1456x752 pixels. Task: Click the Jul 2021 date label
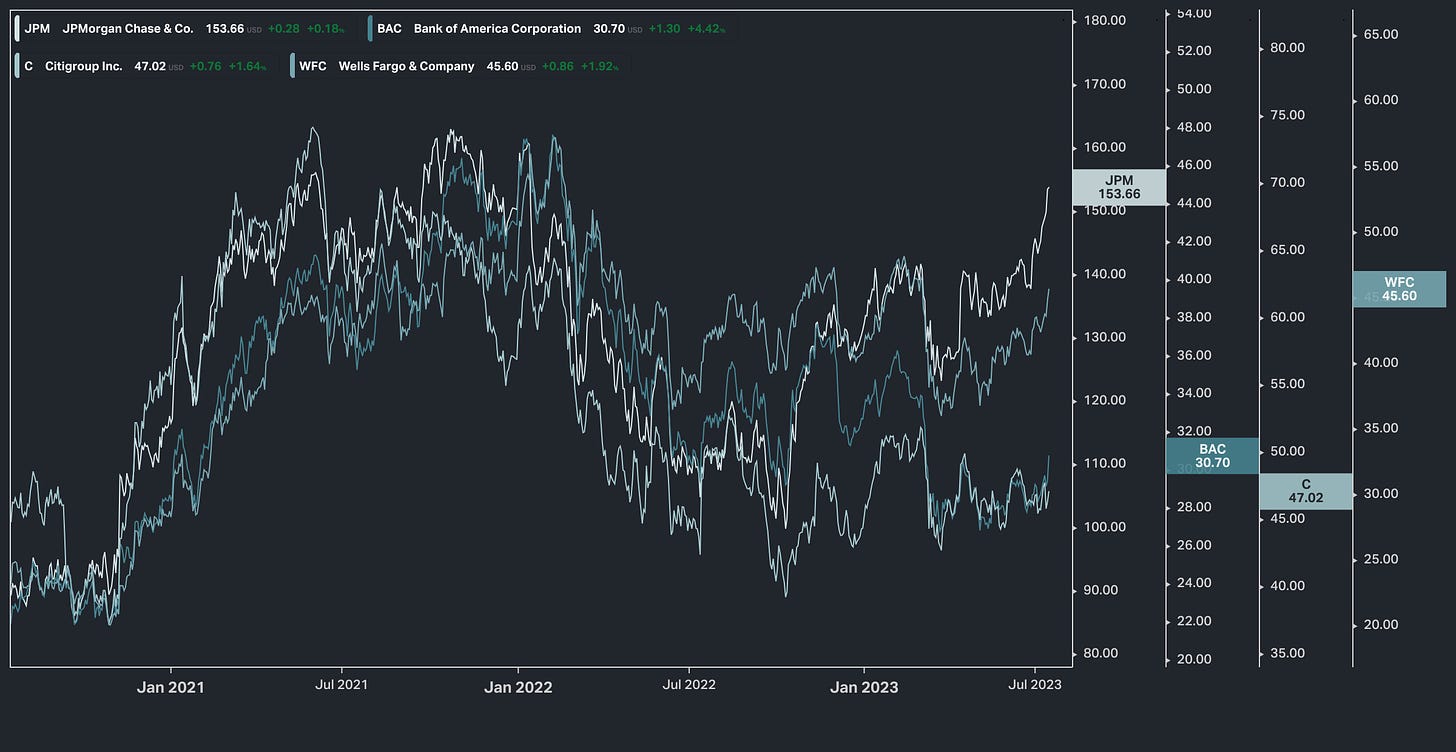pos(341,685)
